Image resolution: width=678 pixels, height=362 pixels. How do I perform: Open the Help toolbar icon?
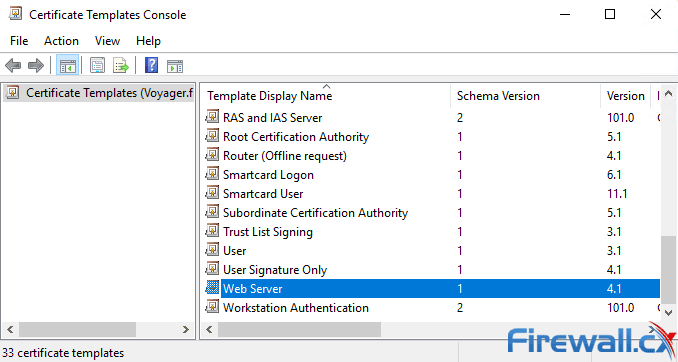pos(151,65)
